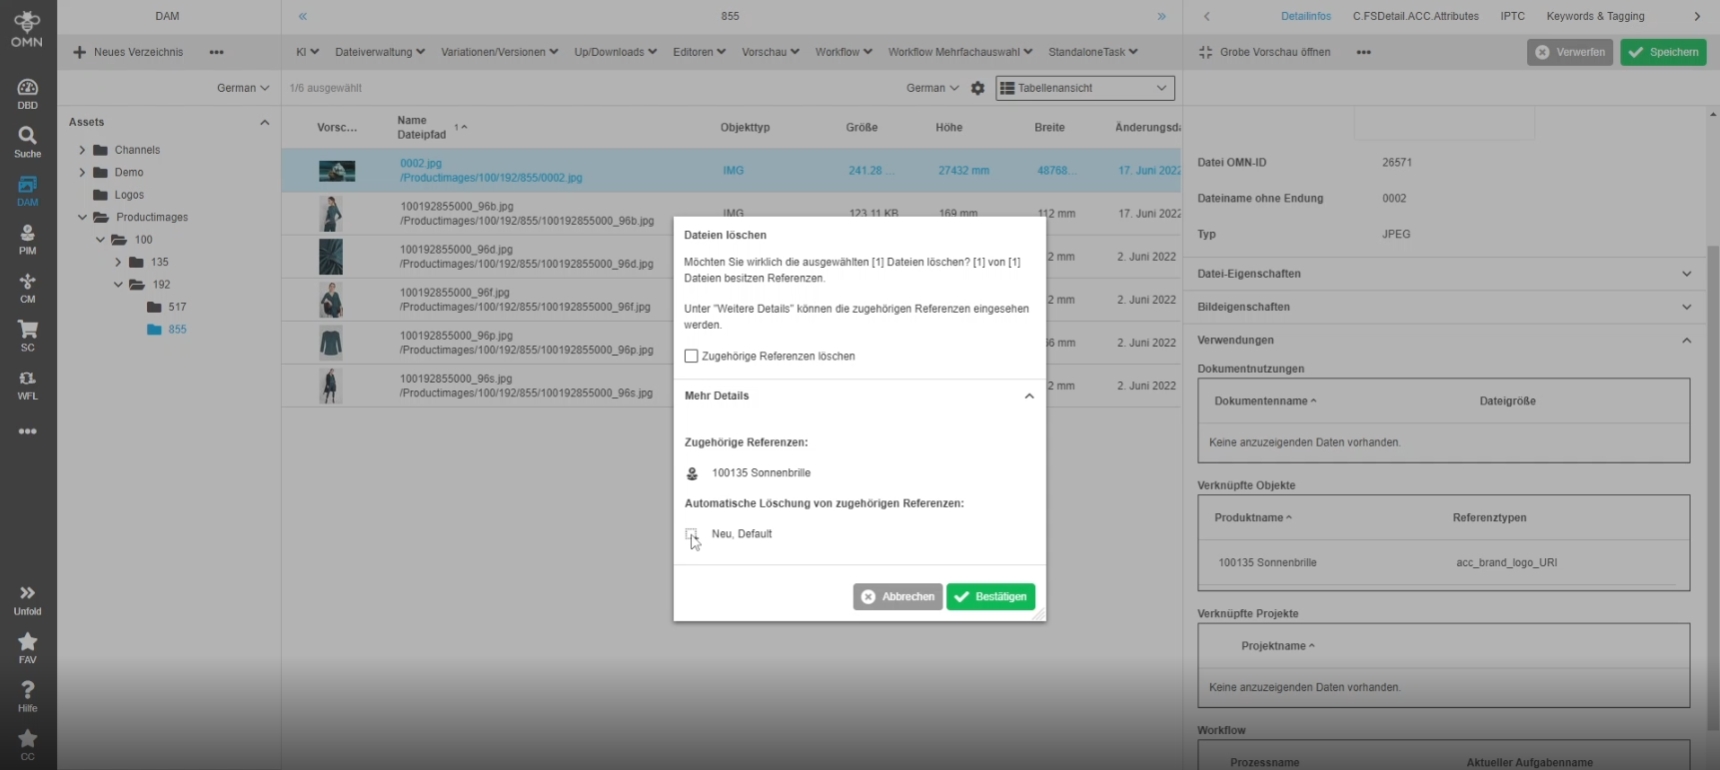Collapse the Assets tree section
Screen dimensions: 1720x770
(264, 122)
